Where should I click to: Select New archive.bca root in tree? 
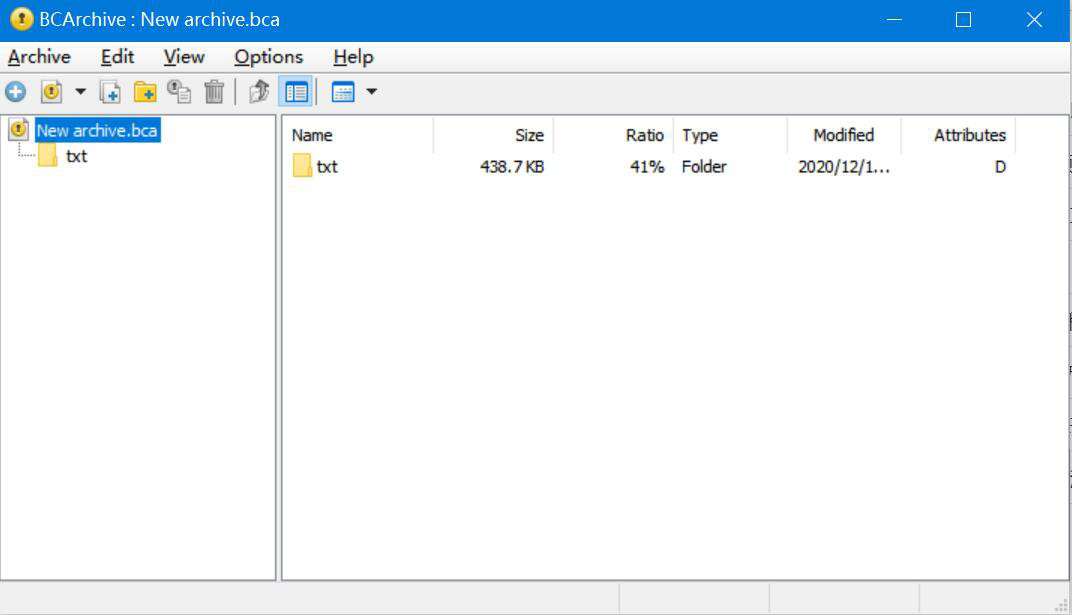point(96,131)
